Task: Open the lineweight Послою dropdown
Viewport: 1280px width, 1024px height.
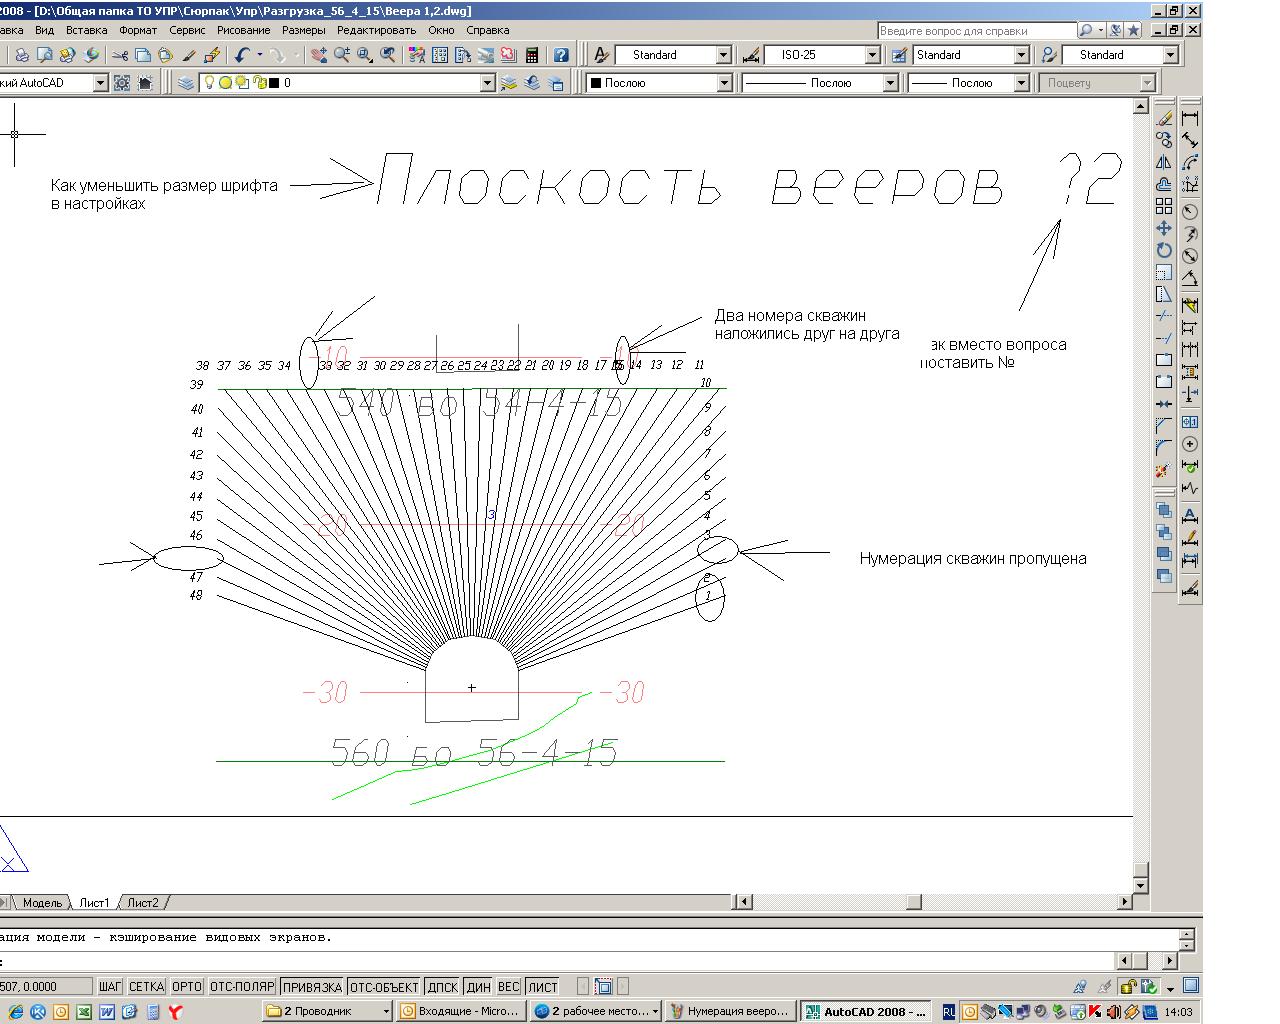Action: 1022,83
